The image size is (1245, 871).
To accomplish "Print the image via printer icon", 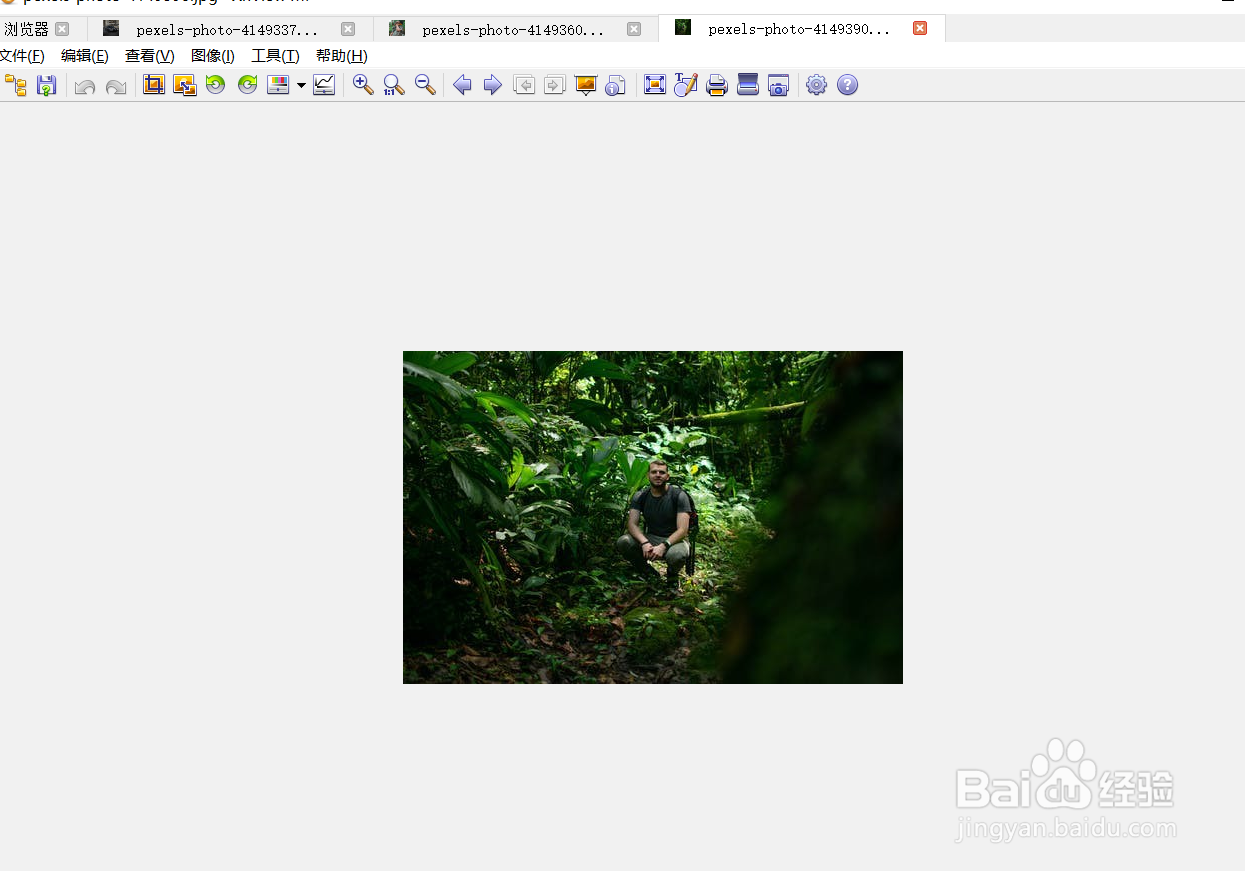I will click(x=716, y=85).
